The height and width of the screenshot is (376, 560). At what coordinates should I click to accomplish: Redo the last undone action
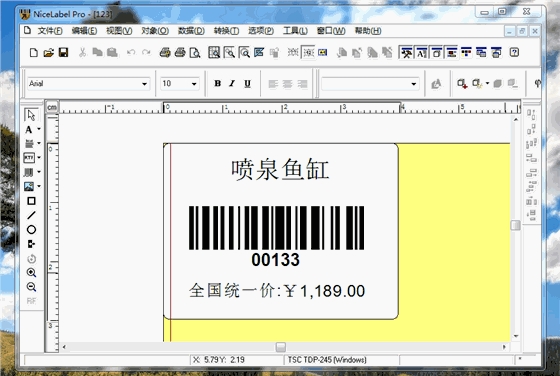pos(146,53)
